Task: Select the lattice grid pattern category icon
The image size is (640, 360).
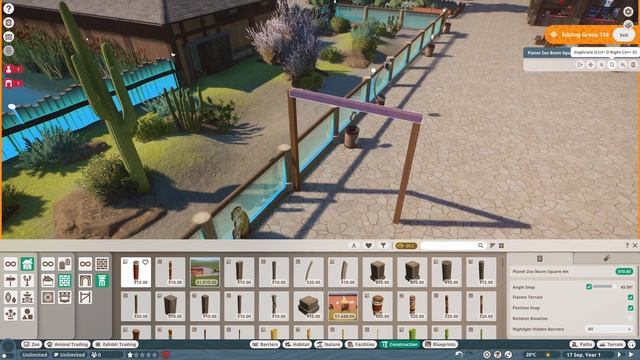Action: (x=102, y=264)
